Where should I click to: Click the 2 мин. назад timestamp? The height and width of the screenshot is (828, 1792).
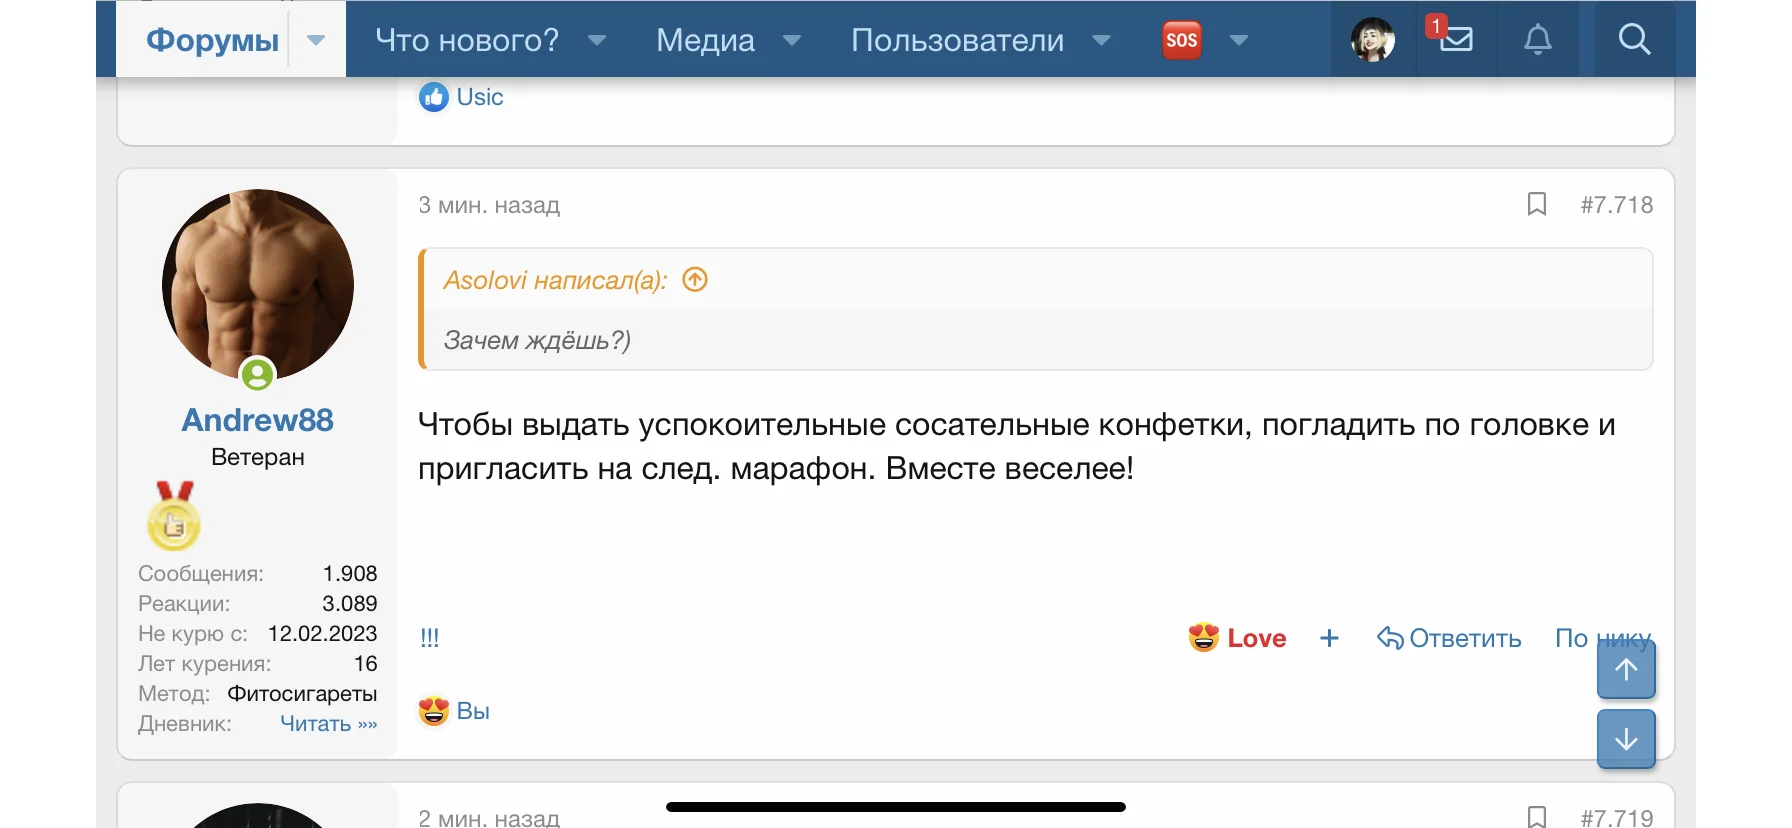click(489, 818)
